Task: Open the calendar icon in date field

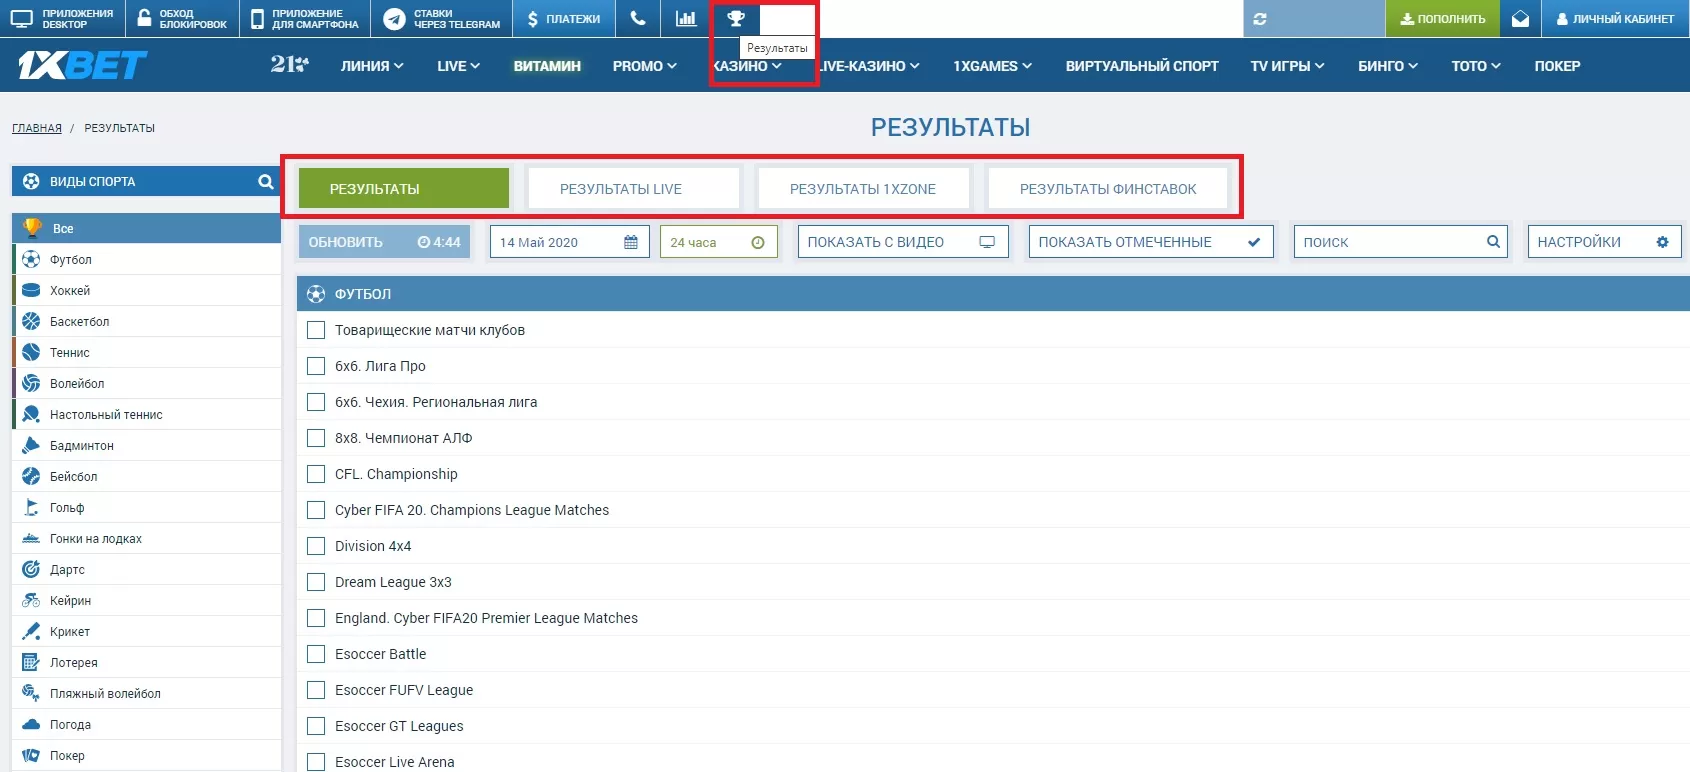Action: click(x=630, y=242)
